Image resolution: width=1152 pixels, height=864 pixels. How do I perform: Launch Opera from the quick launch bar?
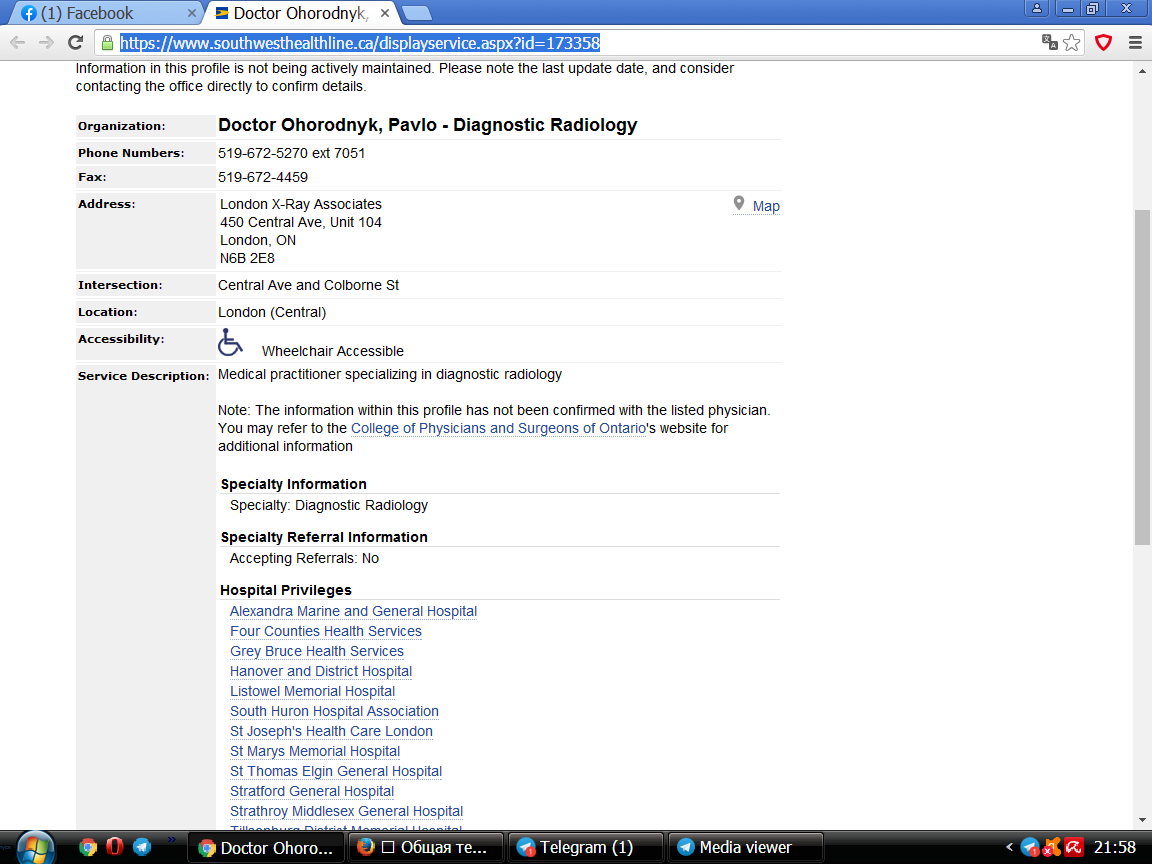(x=115, y=847)
